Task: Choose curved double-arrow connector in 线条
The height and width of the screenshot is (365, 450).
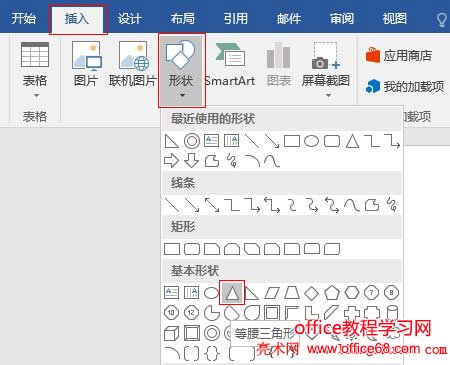Action: [x=332, y=205]
